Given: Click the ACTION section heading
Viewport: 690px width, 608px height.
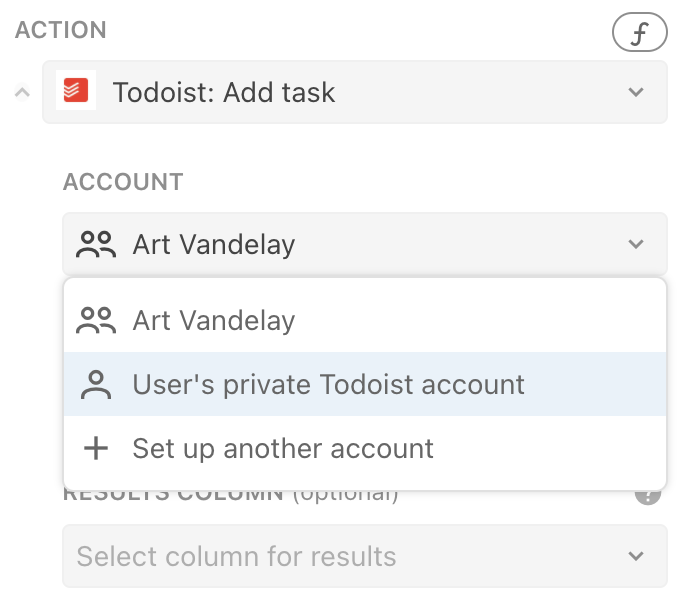Looking at the screenshot, I should click(60, 30).
